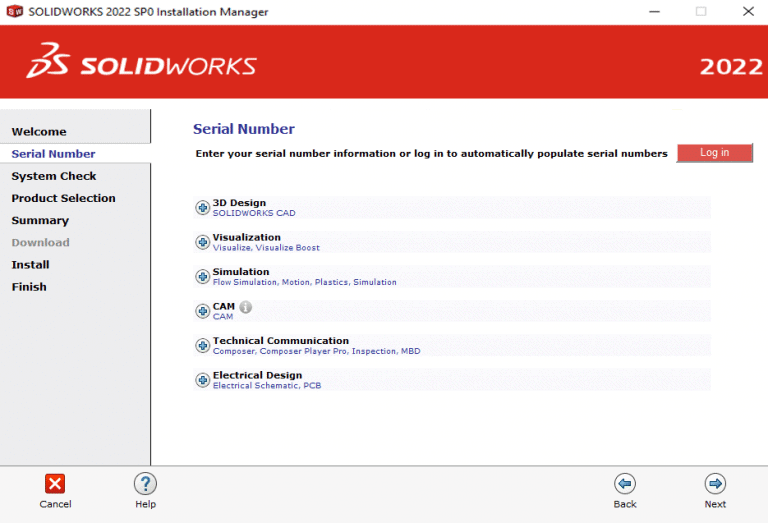Viewport: 768px width, 523px height.
Task: Click the red Log in button
Action: click(715, 153)
